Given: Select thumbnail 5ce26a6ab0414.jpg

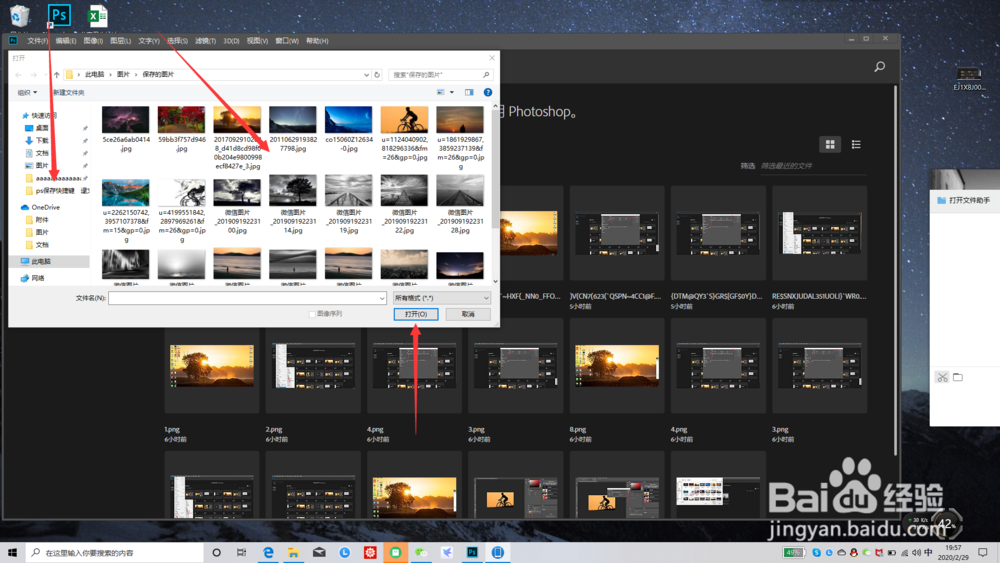Looking at the screenshot, I should 126,121.
